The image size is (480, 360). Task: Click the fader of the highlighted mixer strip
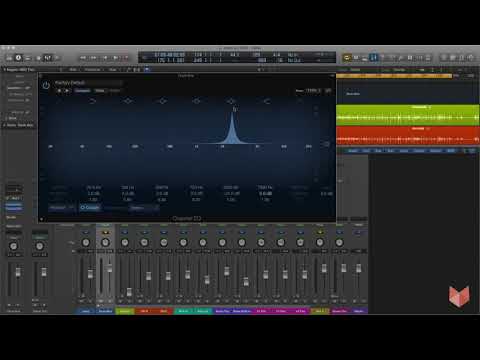coord(110,268)
